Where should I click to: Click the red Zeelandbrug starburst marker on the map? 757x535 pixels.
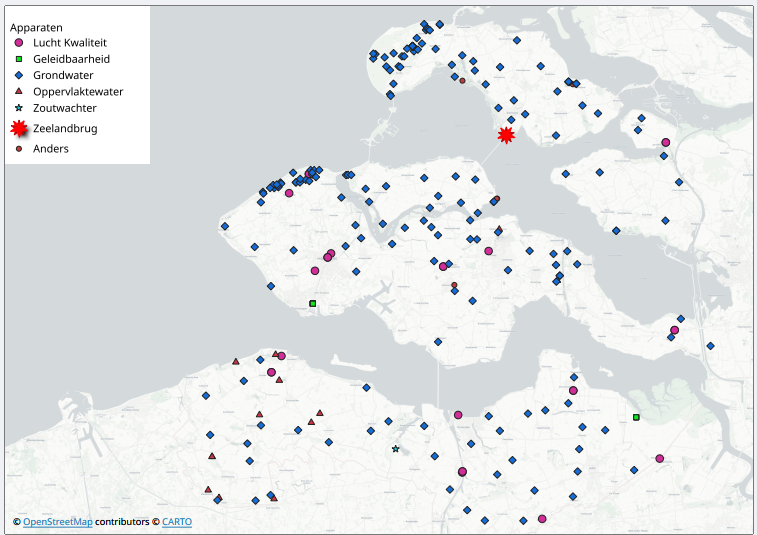tap(506, 135)
